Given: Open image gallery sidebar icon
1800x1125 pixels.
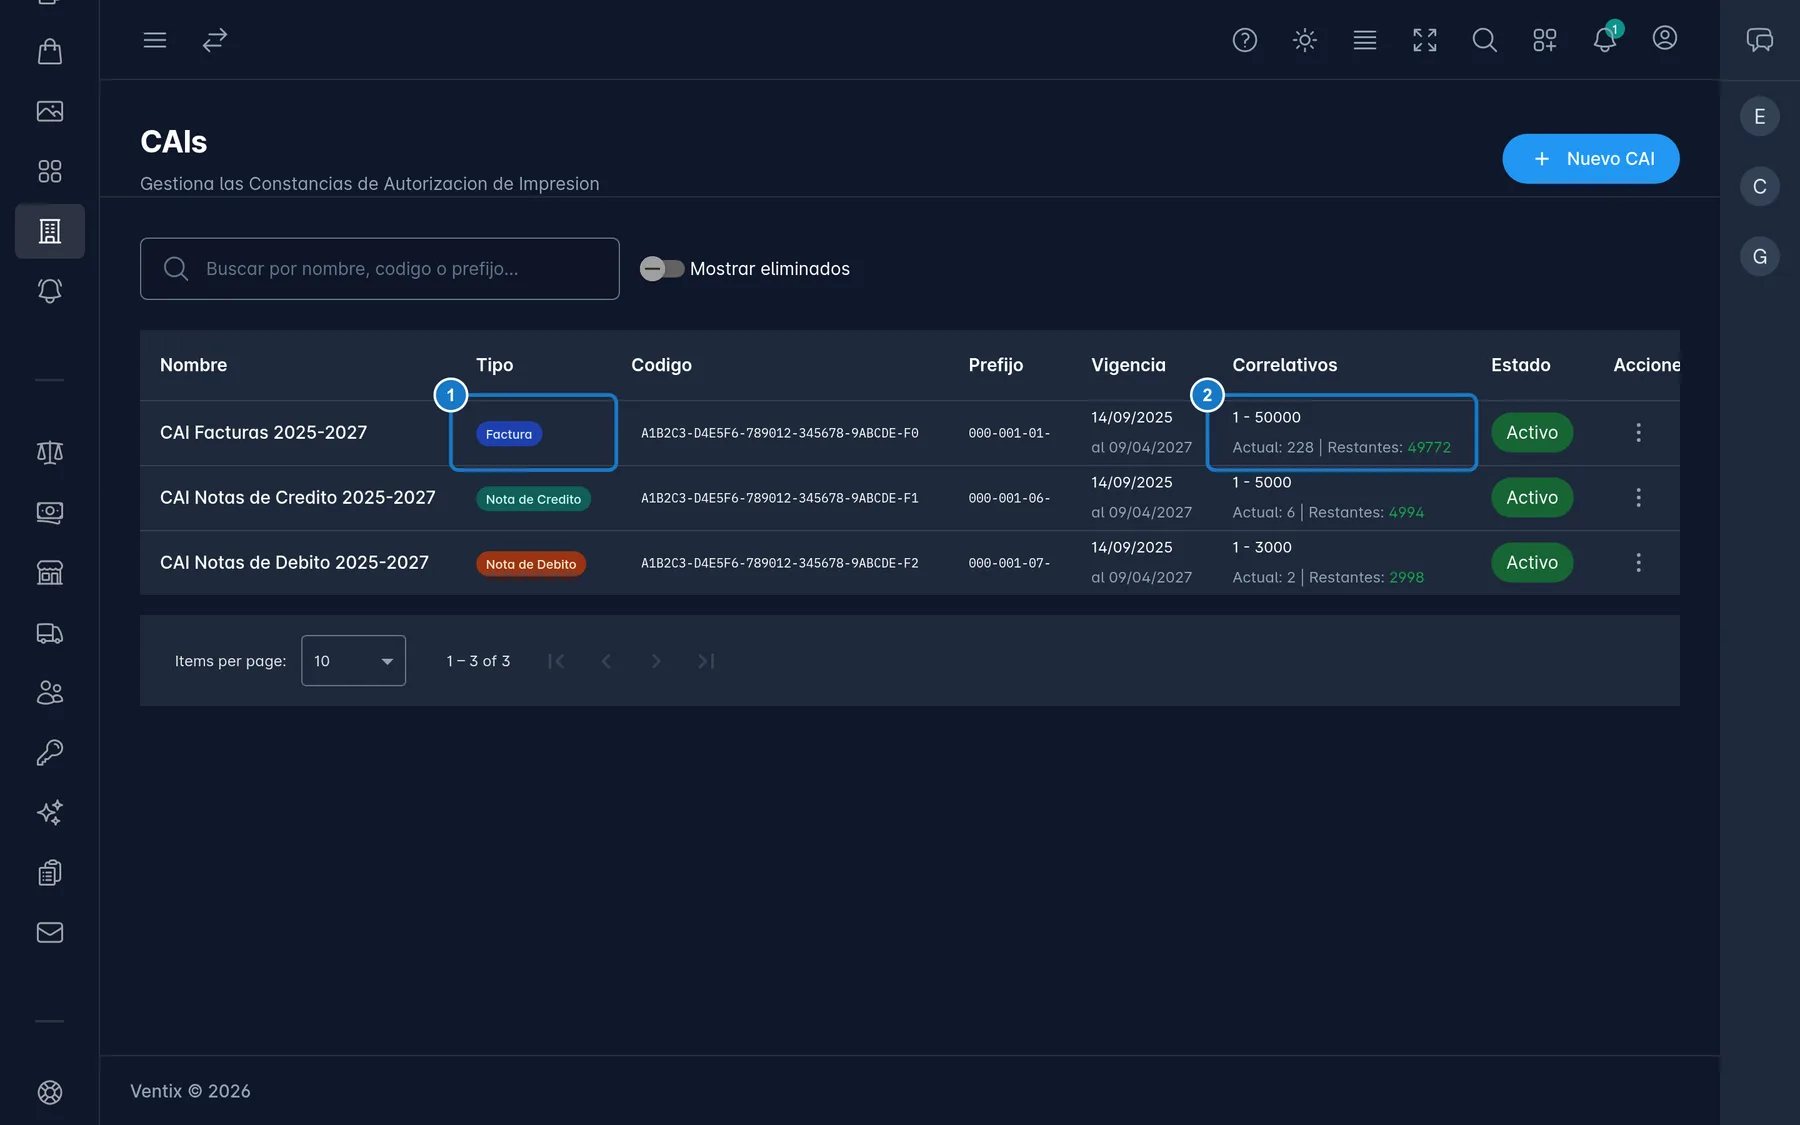Looking at the screenshot, I should [x=50, y=111].
